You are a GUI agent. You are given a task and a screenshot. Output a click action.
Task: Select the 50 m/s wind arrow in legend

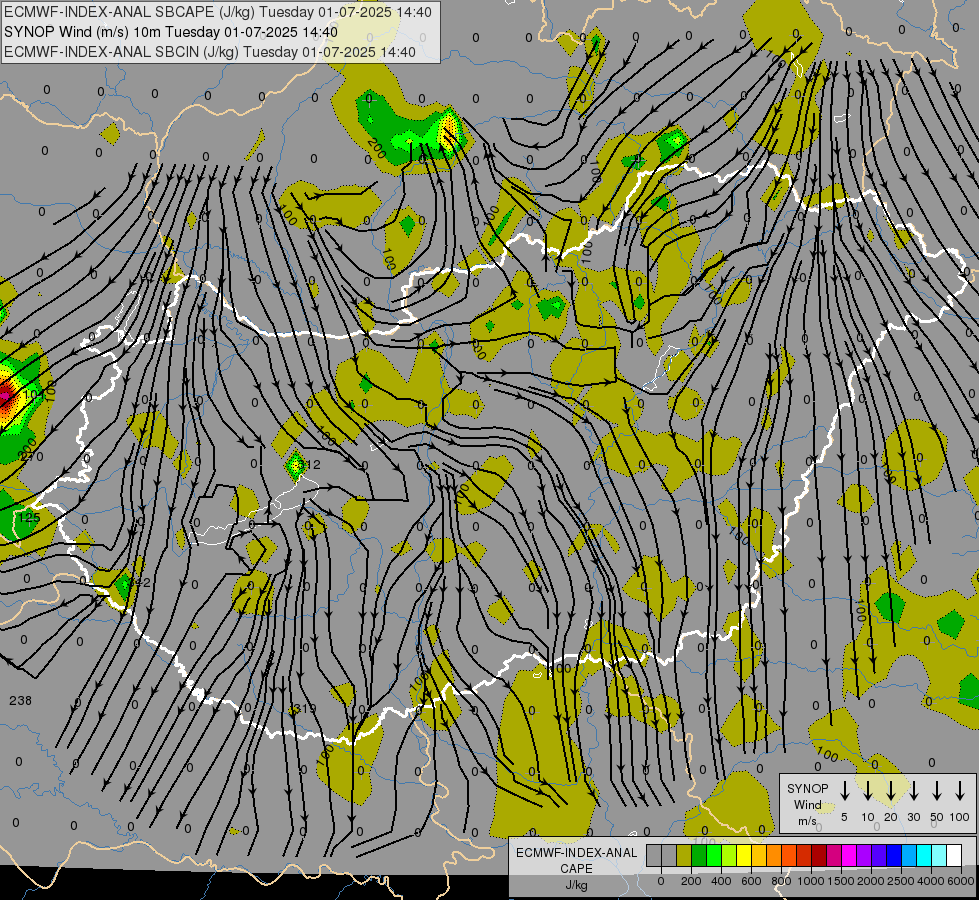[937, 791]
